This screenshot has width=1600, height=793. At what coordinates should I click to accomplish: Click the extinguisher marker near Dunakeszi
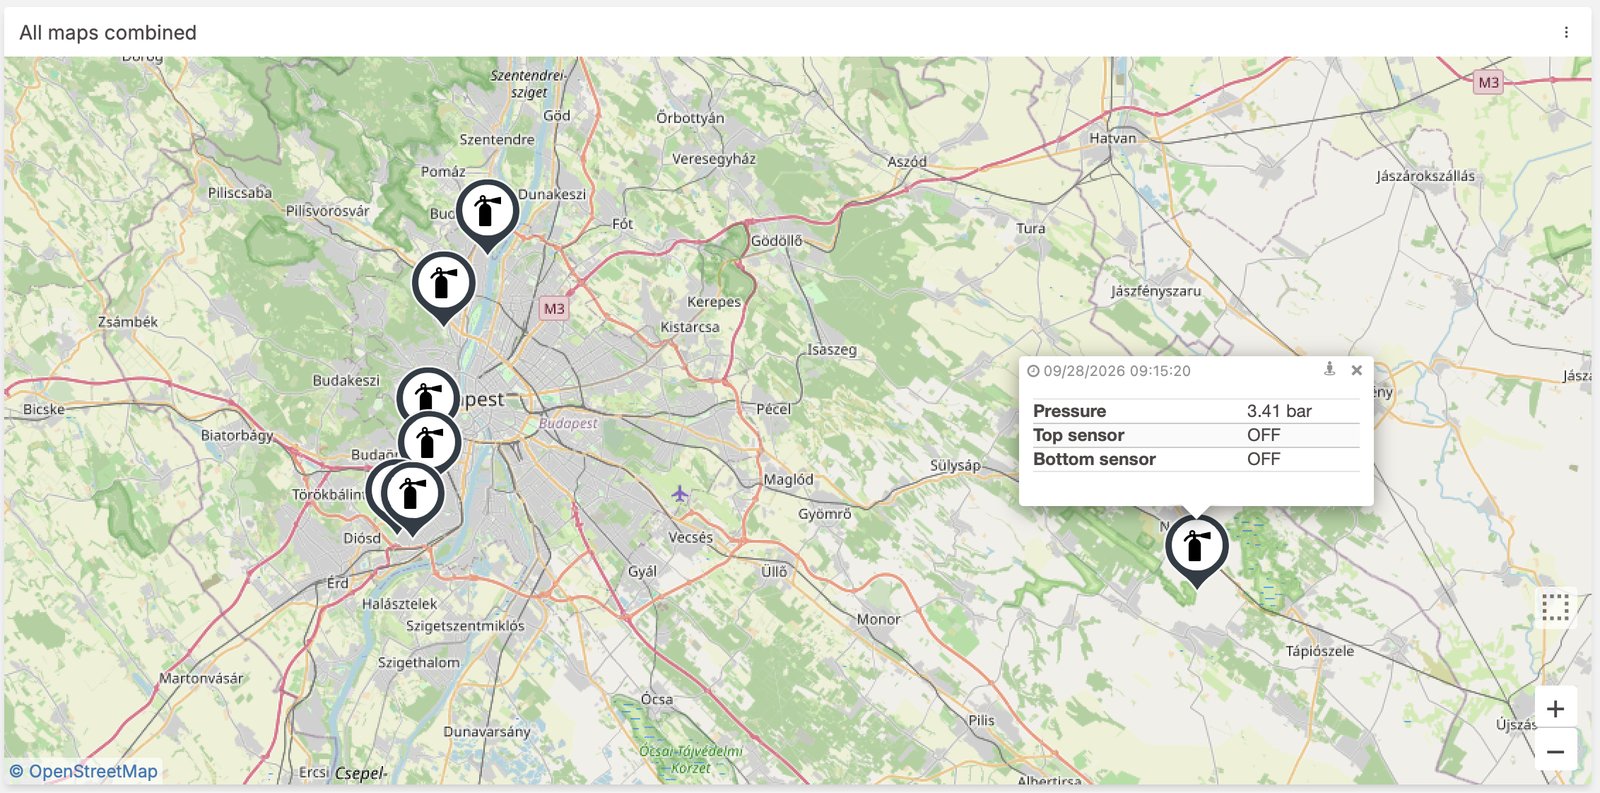click(487, 215)
